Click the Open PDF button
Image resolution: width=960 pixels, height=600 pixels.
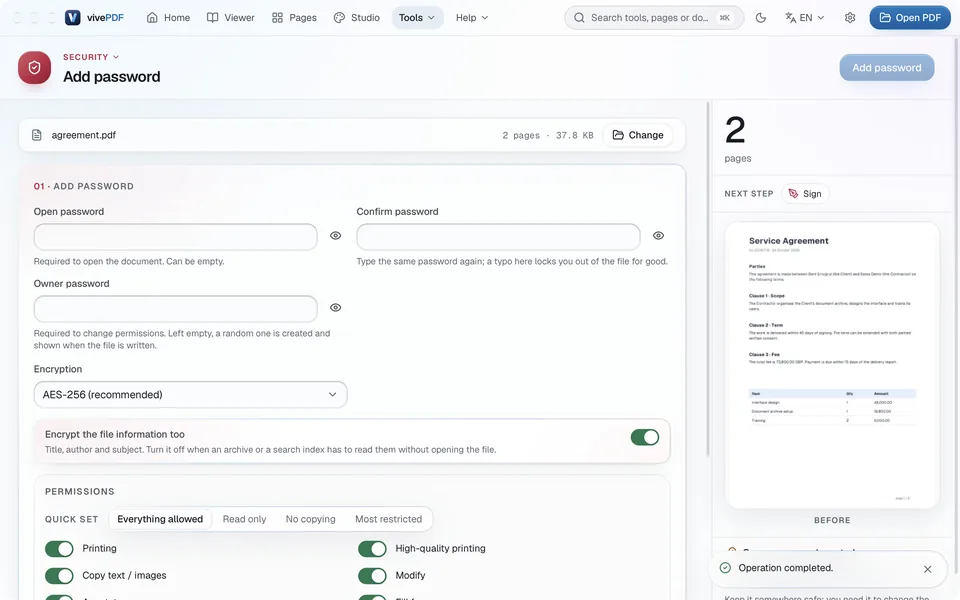click(910, 18)
